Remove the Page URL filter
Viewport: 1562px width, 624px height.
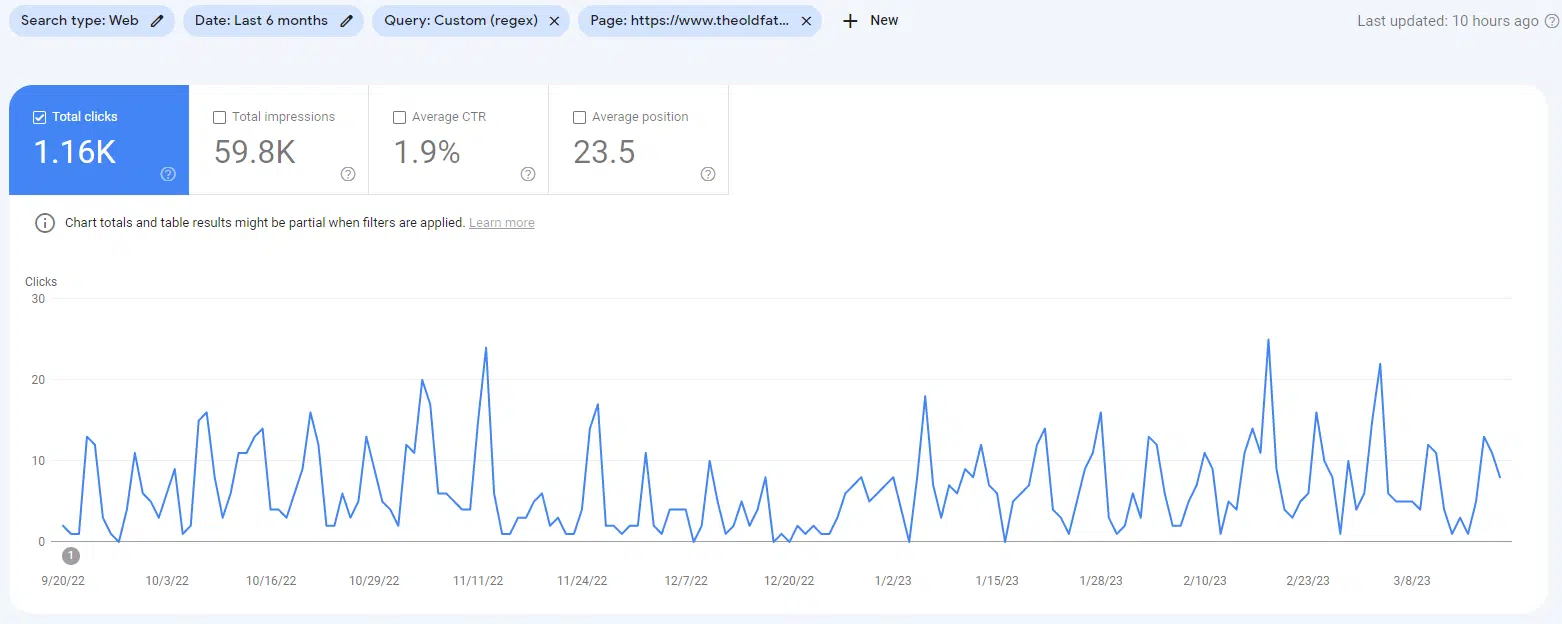click(x=806, y=21)
